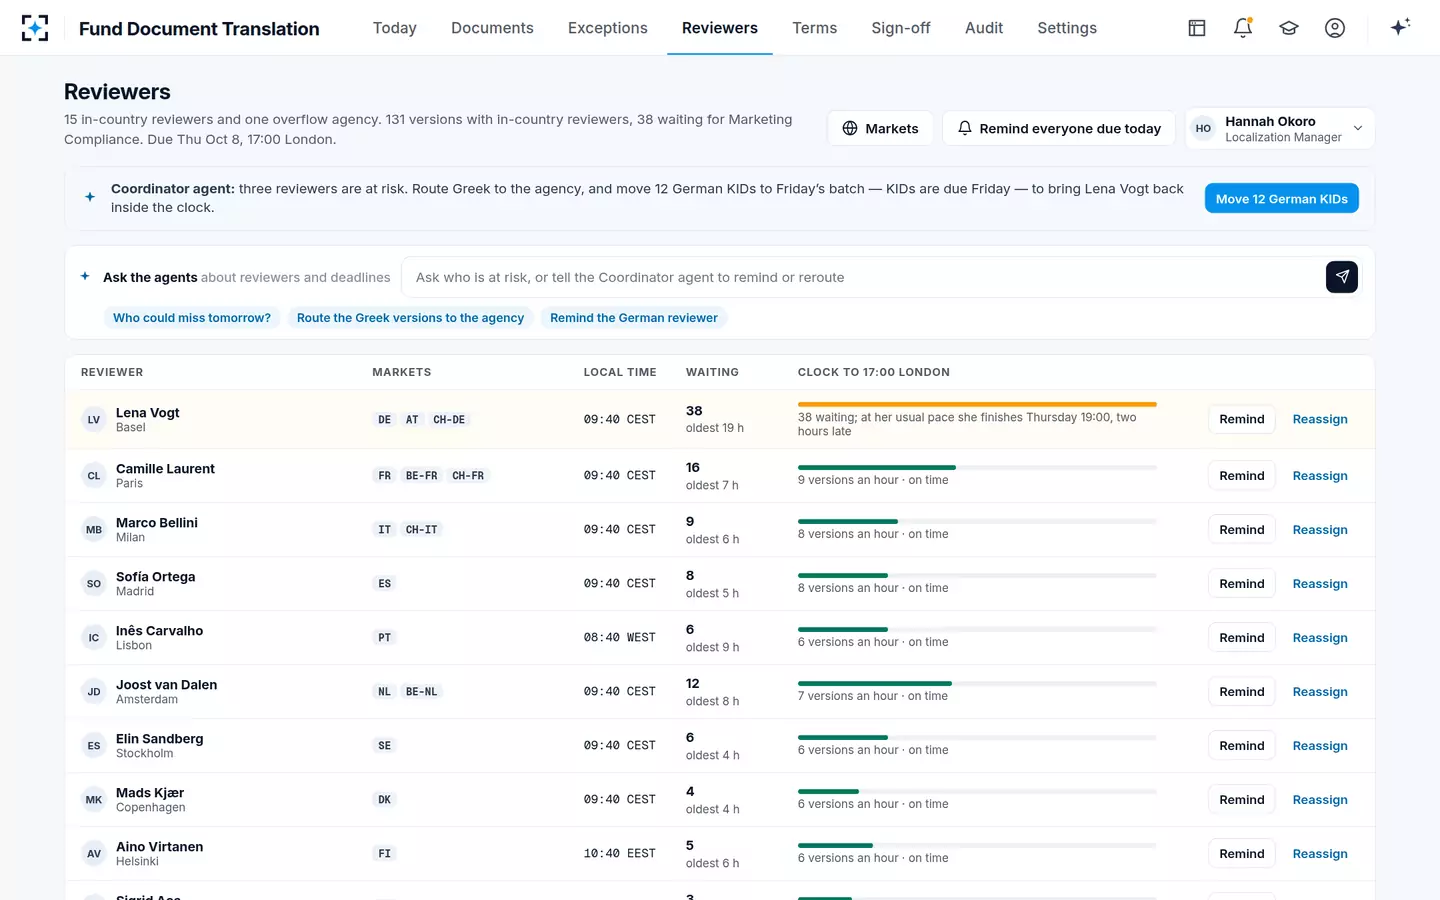Open the layout panel icon in header
The width and height of the screenshot is (1440, 900).
click(1197, 28)
